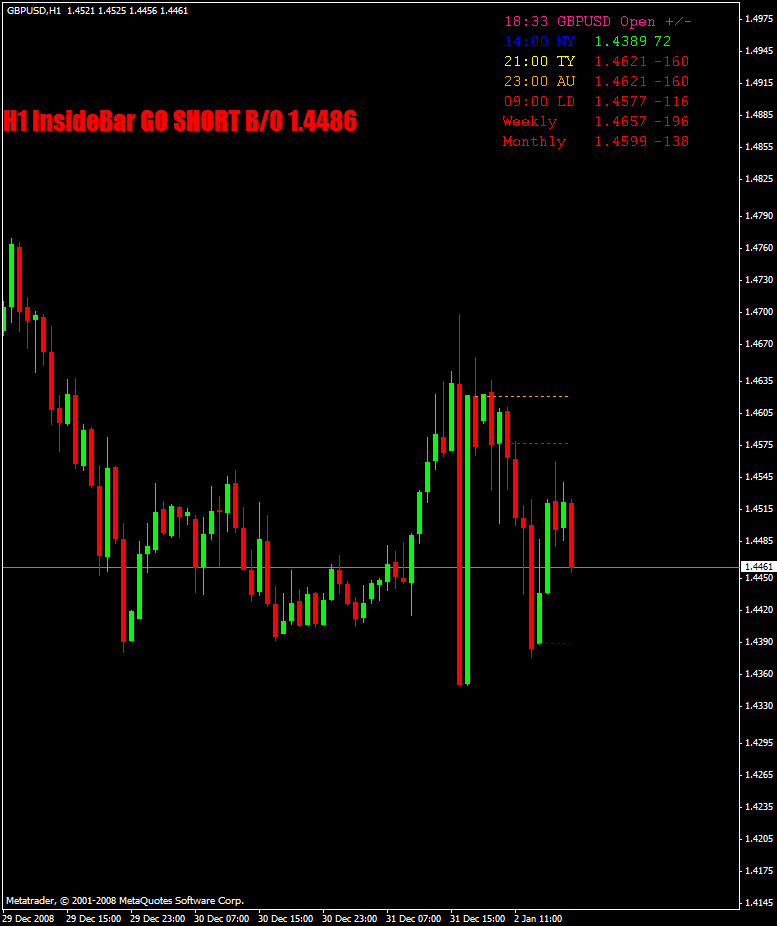Viewport: 777px width, 926px height.
Task: Select the 23:00 AU session row
Action: 596,81
